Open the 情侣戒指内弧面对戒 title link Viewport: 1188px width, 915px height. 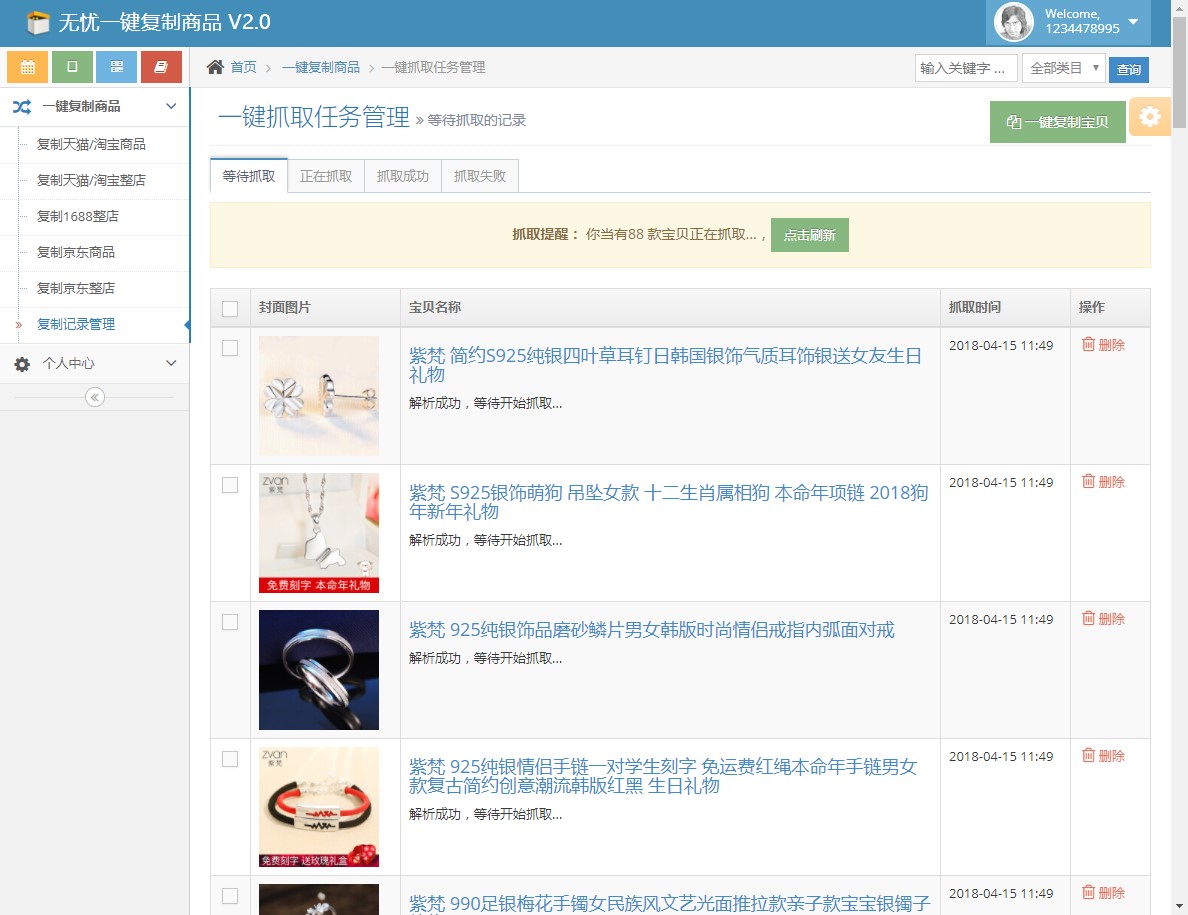tap(652, 629)
